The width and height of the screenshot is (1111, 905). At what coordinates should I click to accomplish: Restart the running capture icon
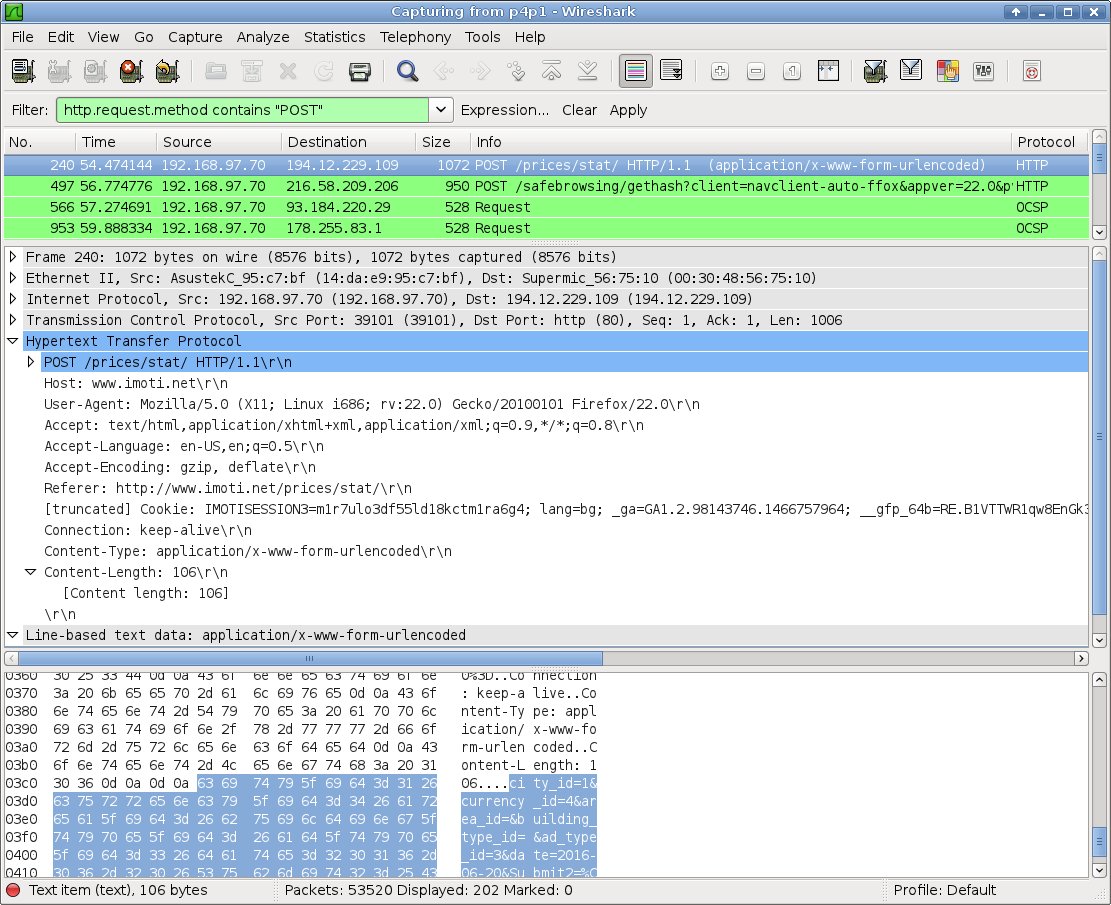(x=167, y=71)
